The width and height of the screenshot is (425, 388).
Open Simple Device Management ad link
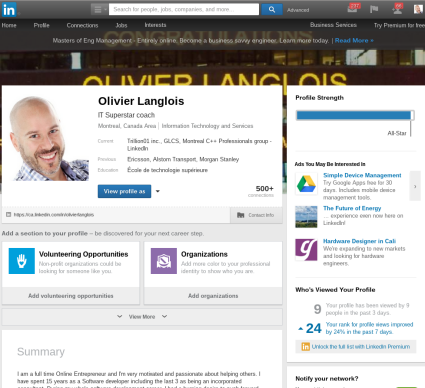click(362, 175)
